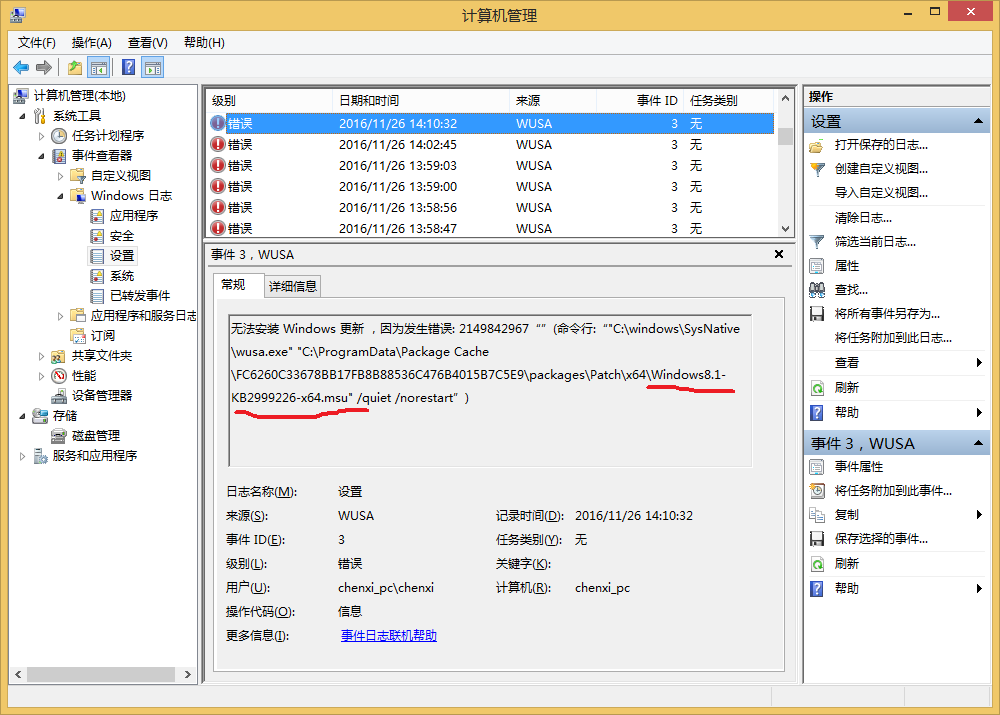Click Create Custom View (创建自定义视图) action
Image resolution: width=1000 pixels, height=715 pixels.
click(881, 168)
